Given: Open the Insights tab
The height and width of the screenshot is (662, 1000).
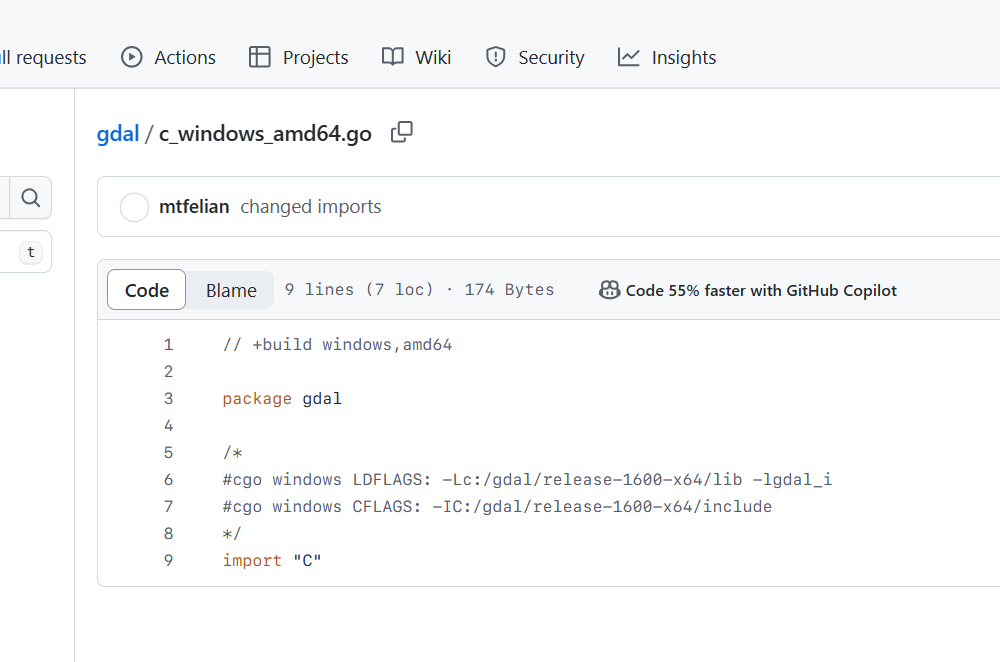Looking at the screenshot, I should [x=683, y=57].
